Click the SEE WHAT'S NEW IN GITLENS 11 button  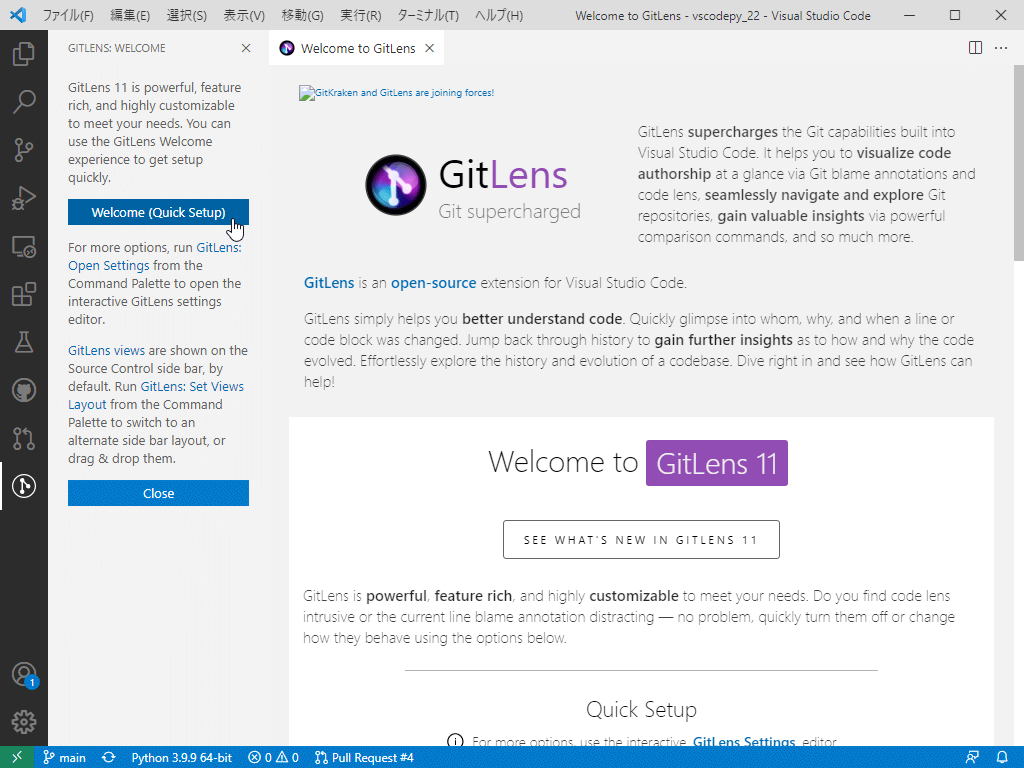(641, 539)
